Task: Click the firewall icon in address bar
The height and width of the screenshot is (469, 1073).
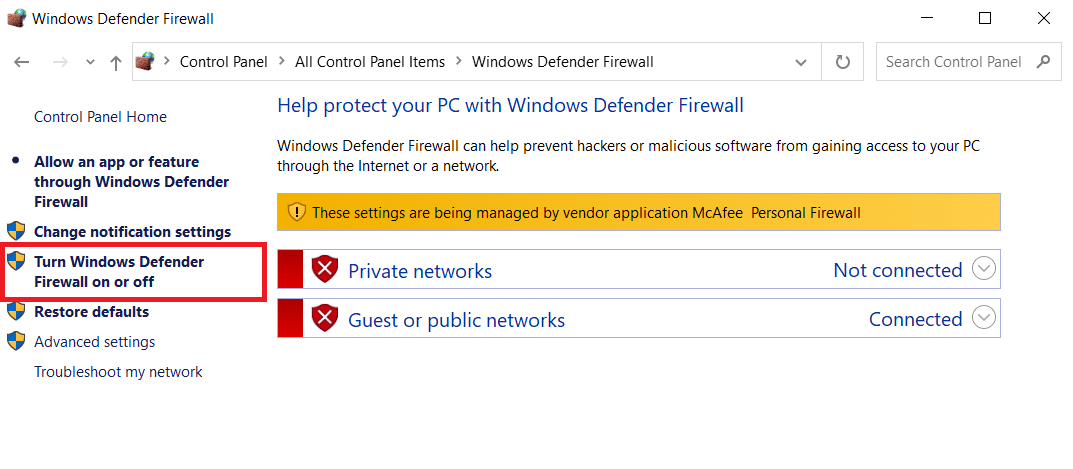Action: (x=146, y=62)
